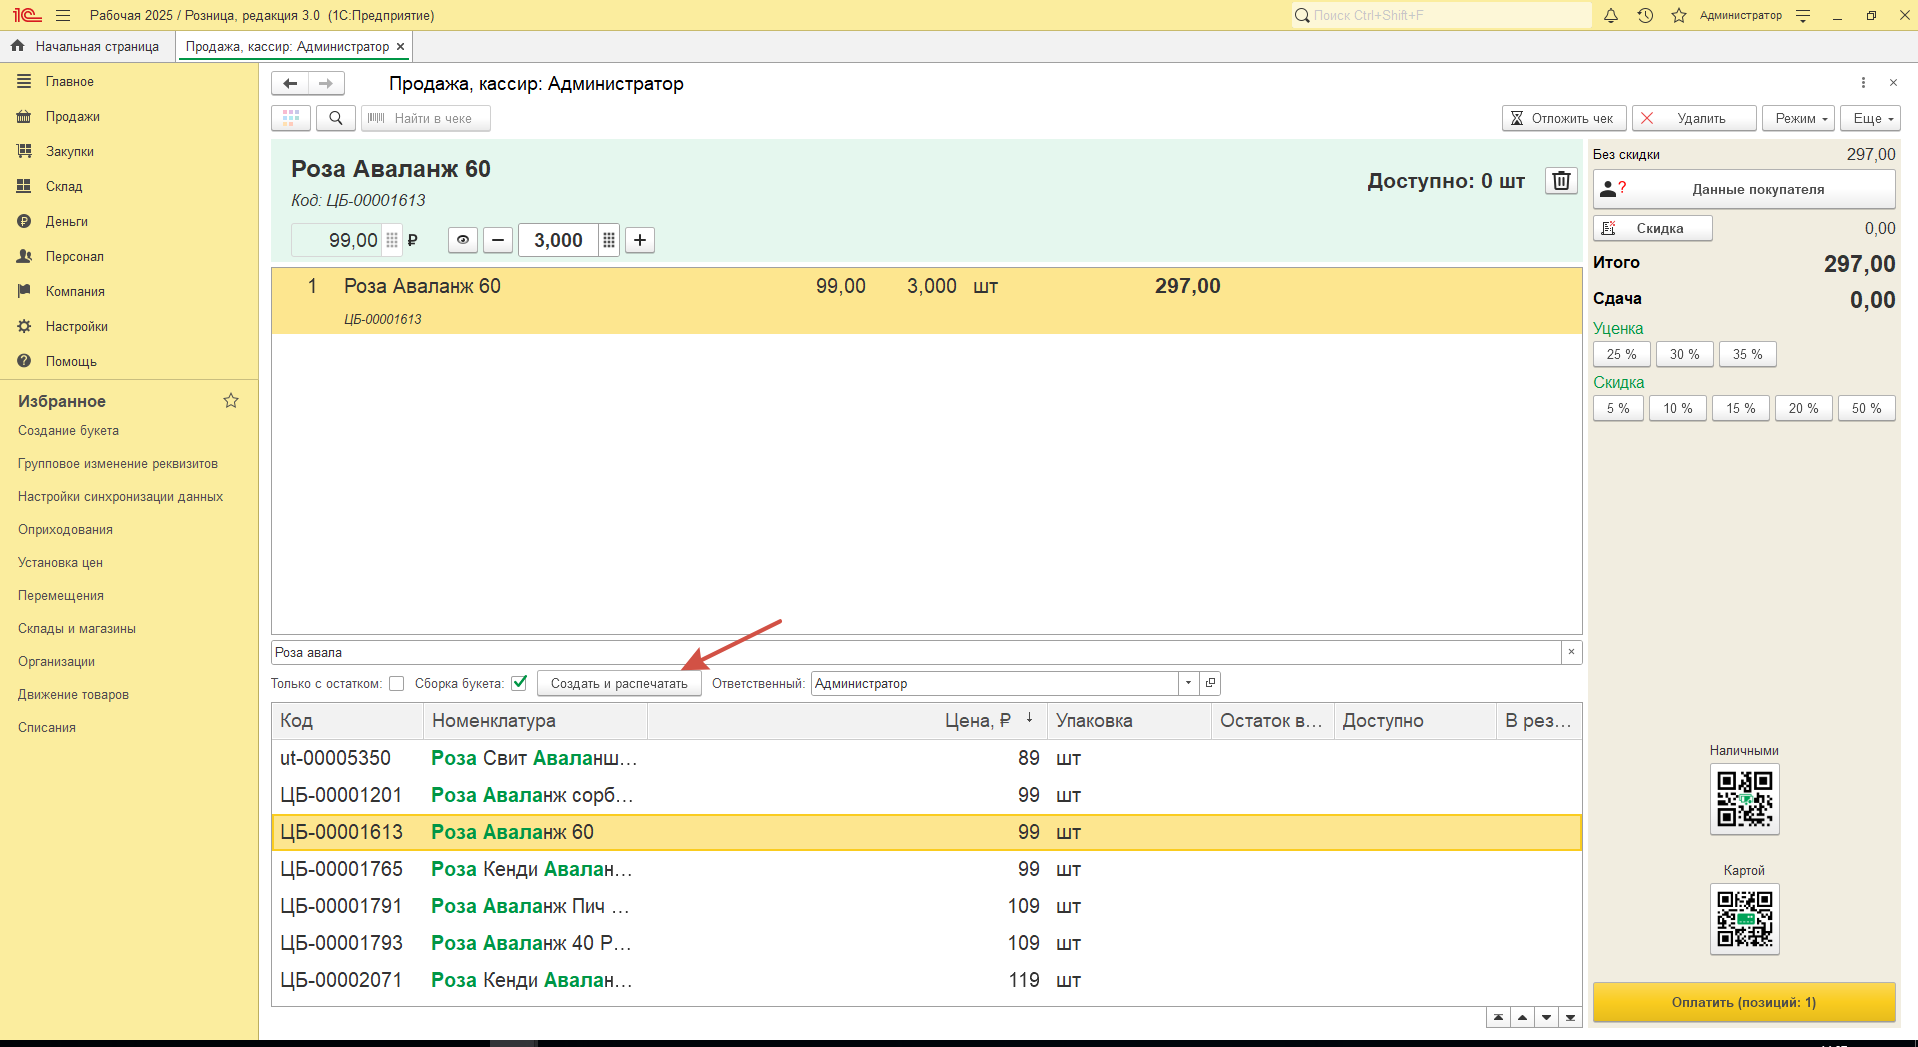The width and height of the screenshot is (1918, 1047).
Task: Click the product search field with 'Роза авала'
Action: (915, 652)
